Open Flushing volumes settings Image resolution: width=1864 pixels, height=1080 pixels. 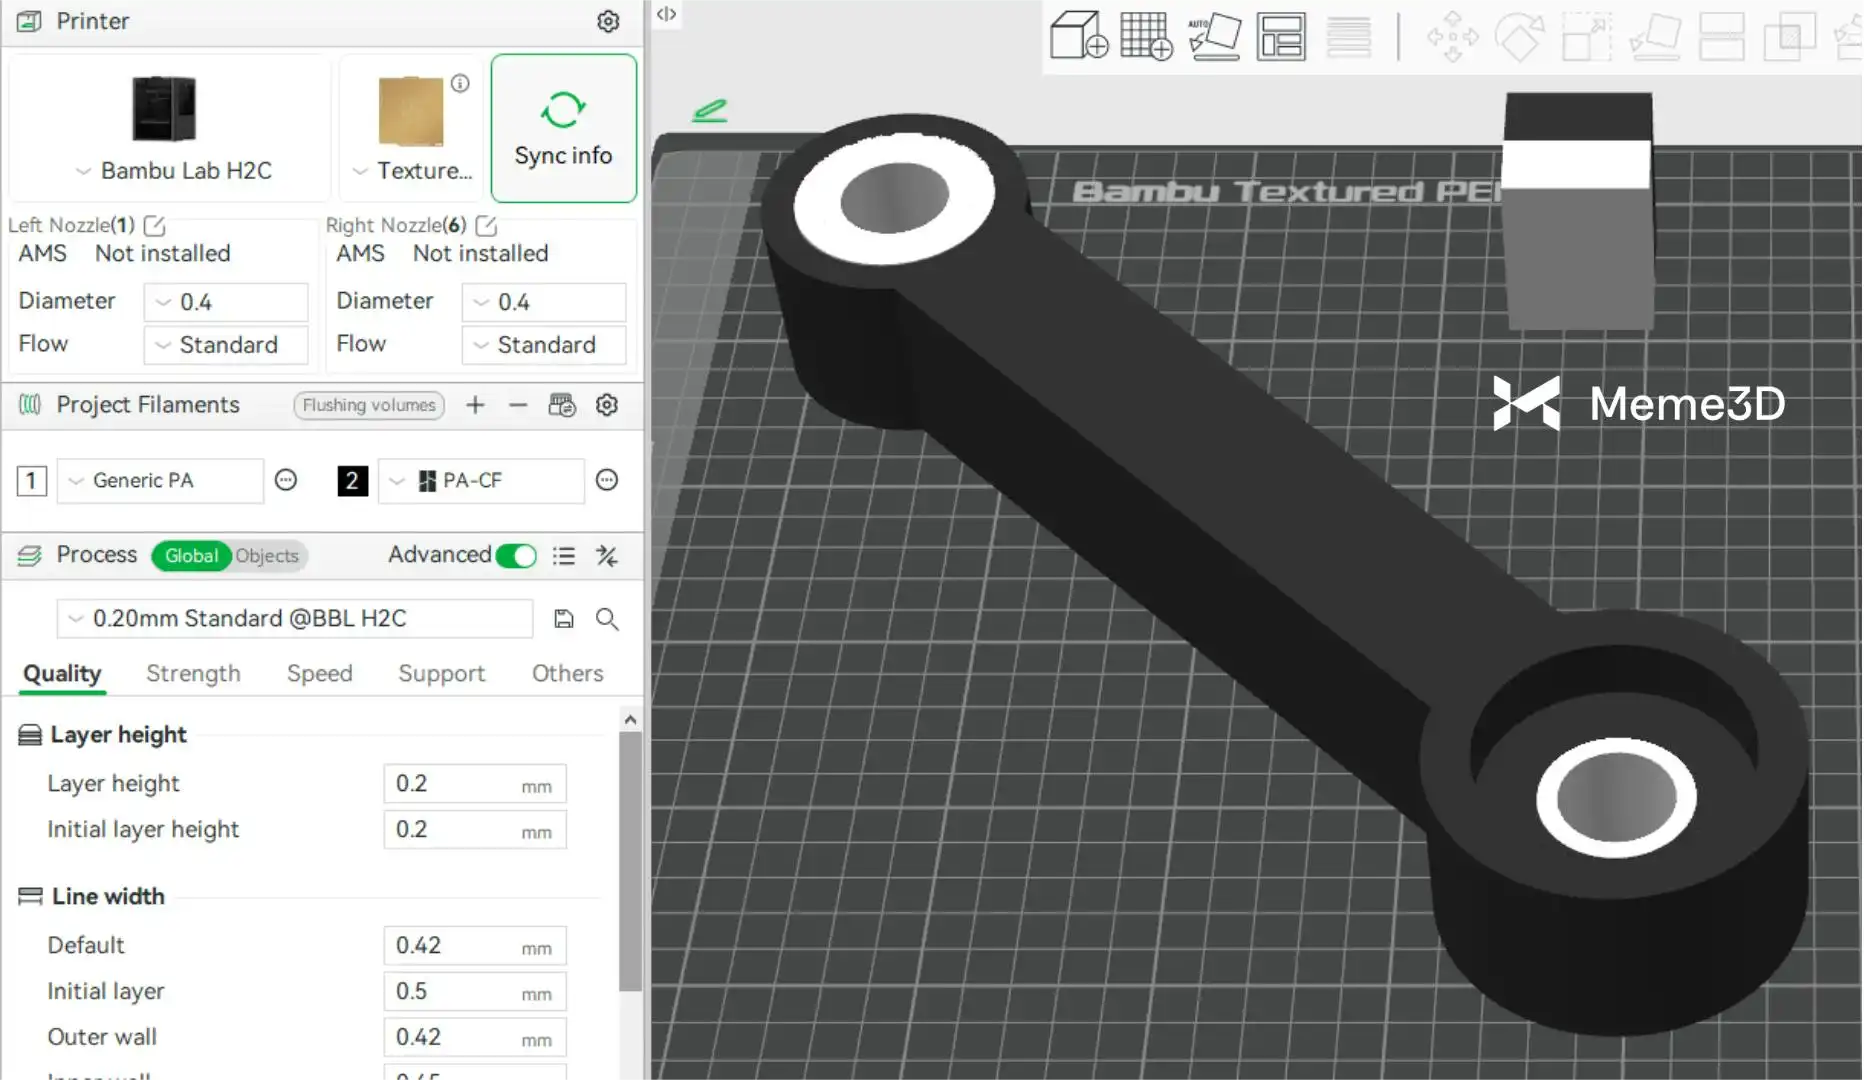click(369, 405)
